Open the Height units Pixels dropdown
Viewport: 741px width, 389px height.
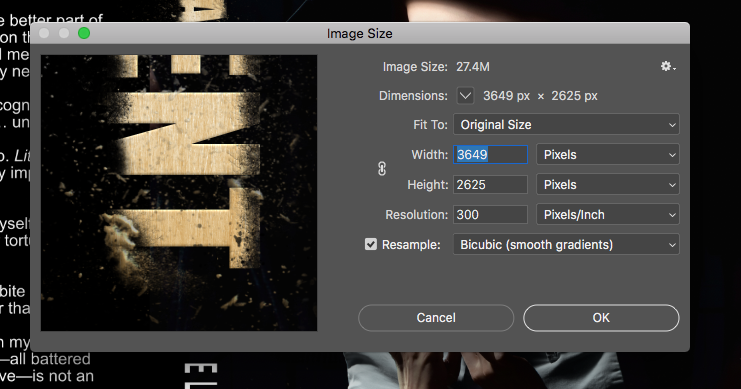(608, 185)
